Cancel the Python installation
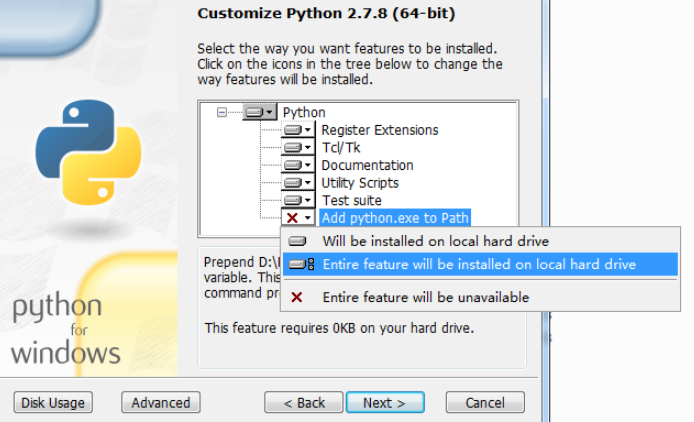The width and height of the screenshot is (694, 422). [485, 403]
